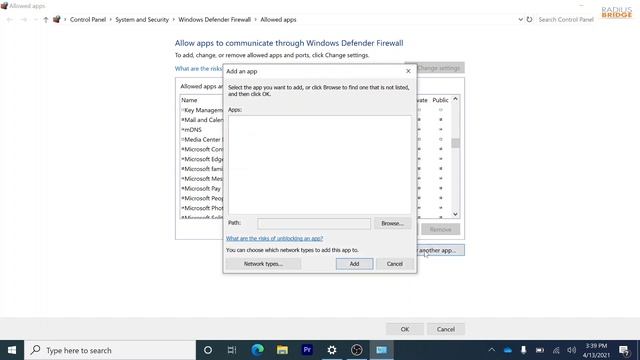Open File Explorer from taskbar
Viewport: 640px width, 360px height.
click(x=282, y=350)
